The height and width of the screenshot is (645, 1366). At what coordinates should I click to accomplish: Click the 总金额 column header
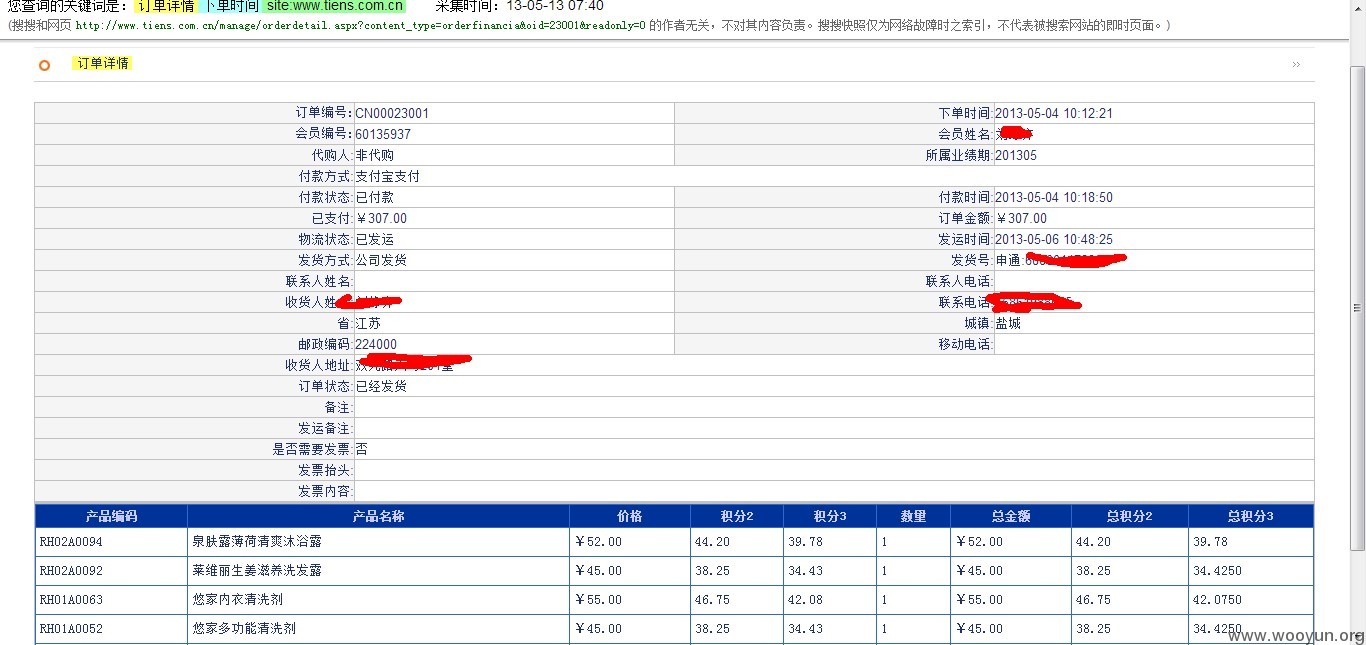point(1011,517)
